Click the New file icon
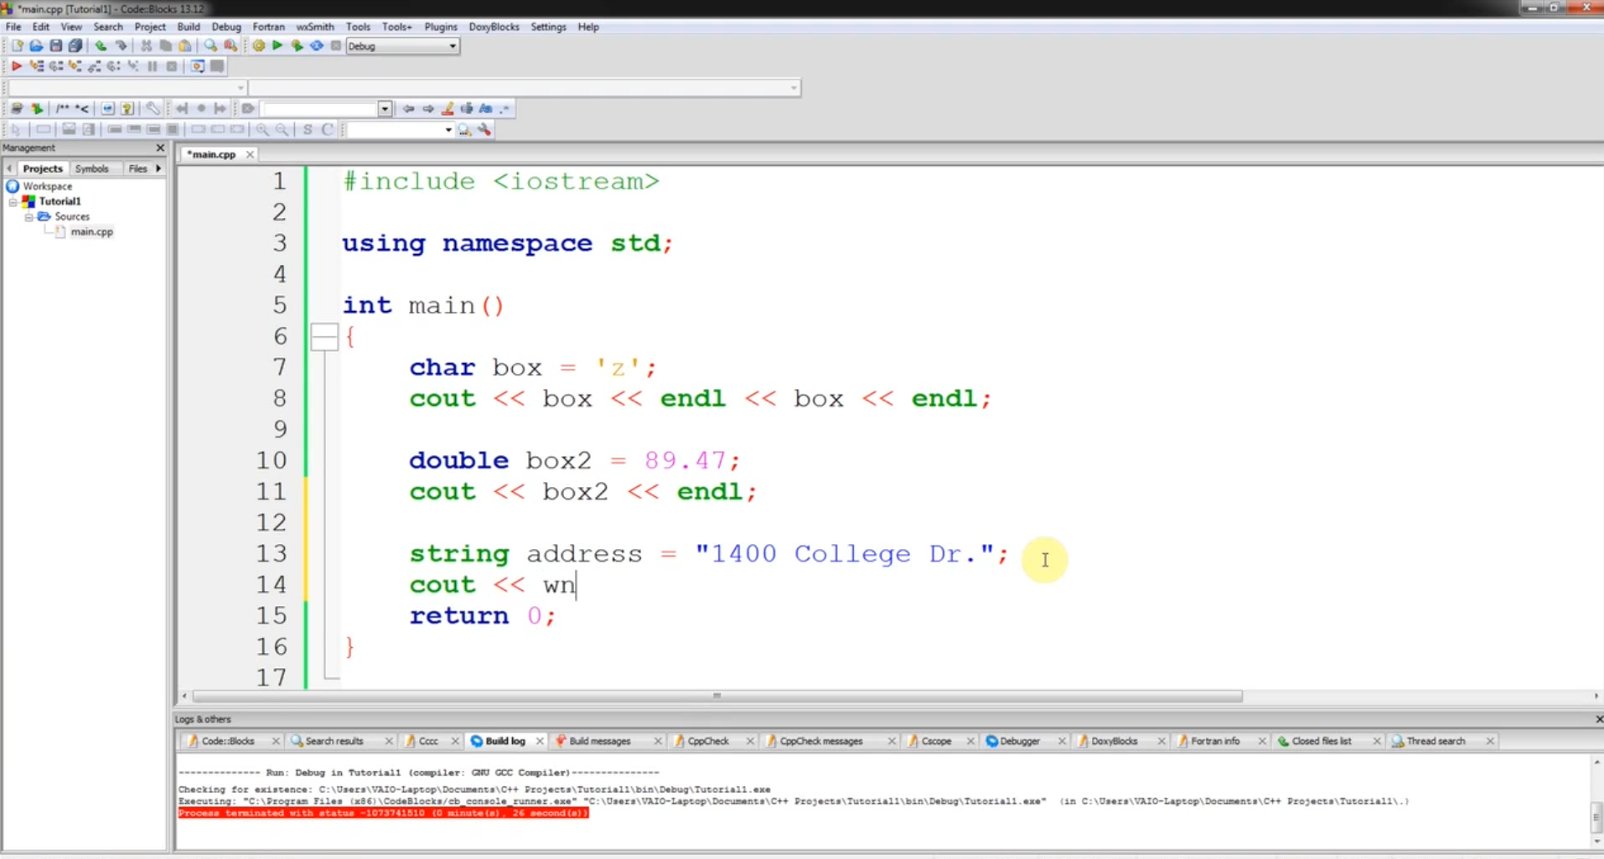Viewport: 1604px width, 859px height. 17,46
